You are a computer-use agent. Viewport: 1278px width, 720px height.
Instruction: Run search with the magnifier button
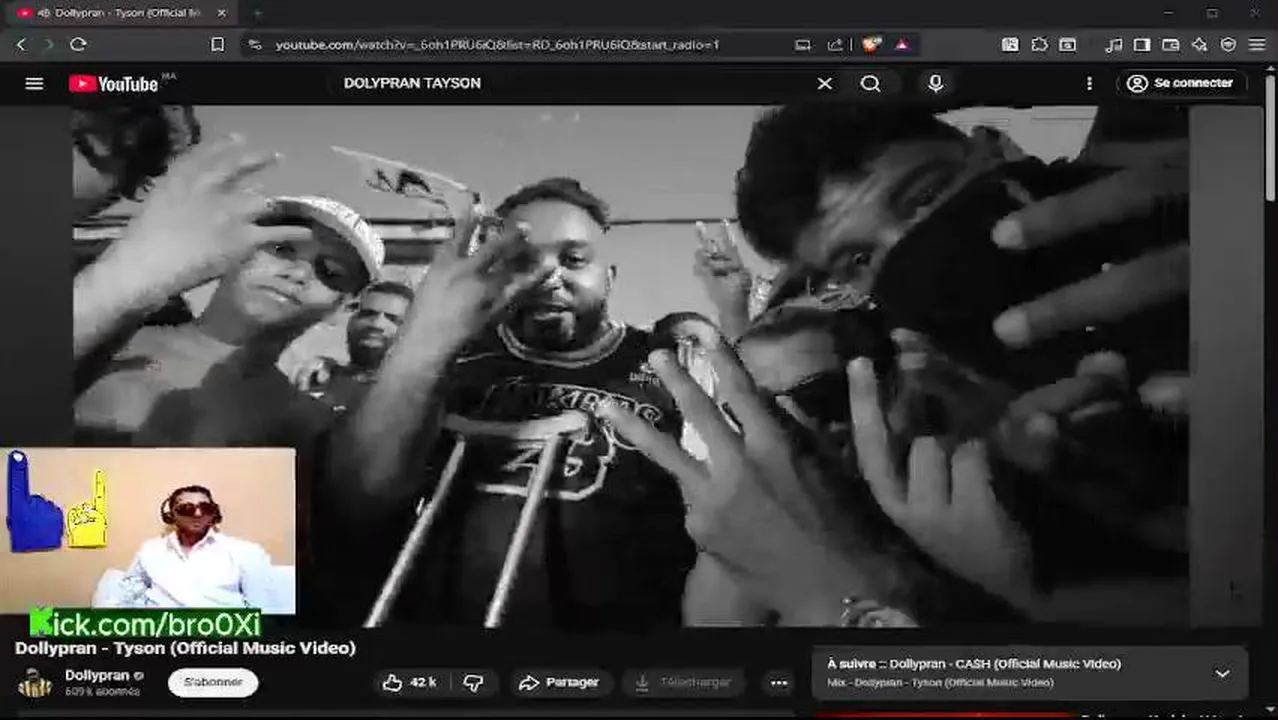(871, 84)
